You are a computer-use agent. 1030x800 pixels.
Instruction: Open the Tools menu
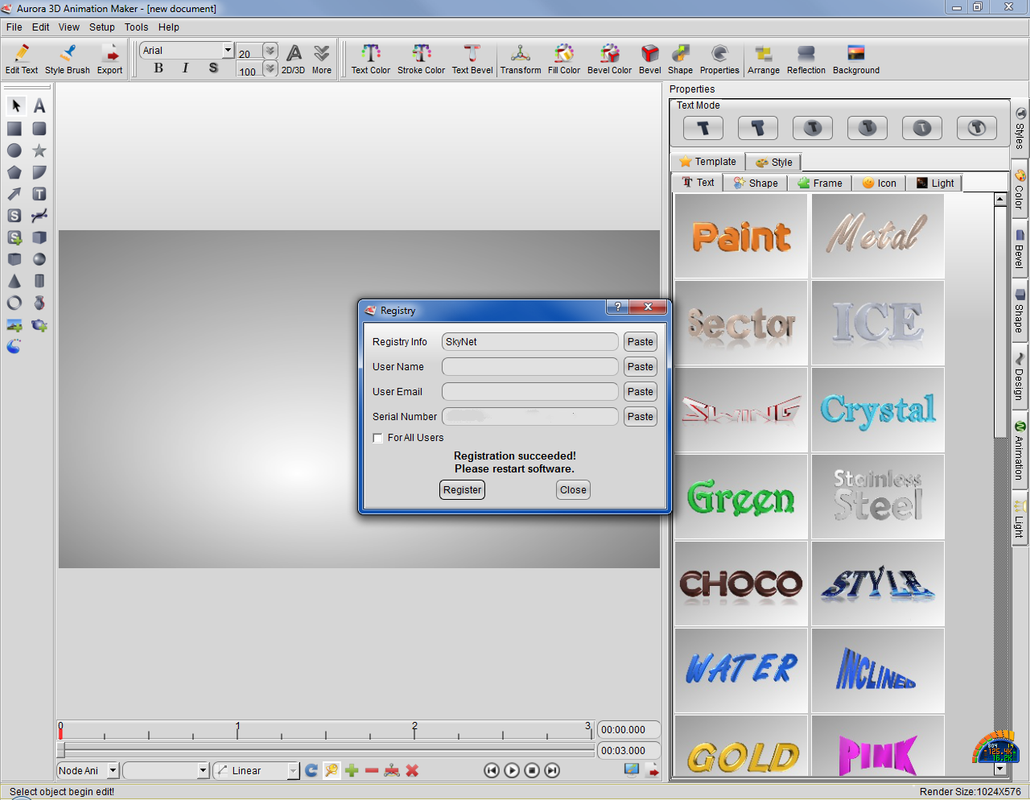coord(136,27)
